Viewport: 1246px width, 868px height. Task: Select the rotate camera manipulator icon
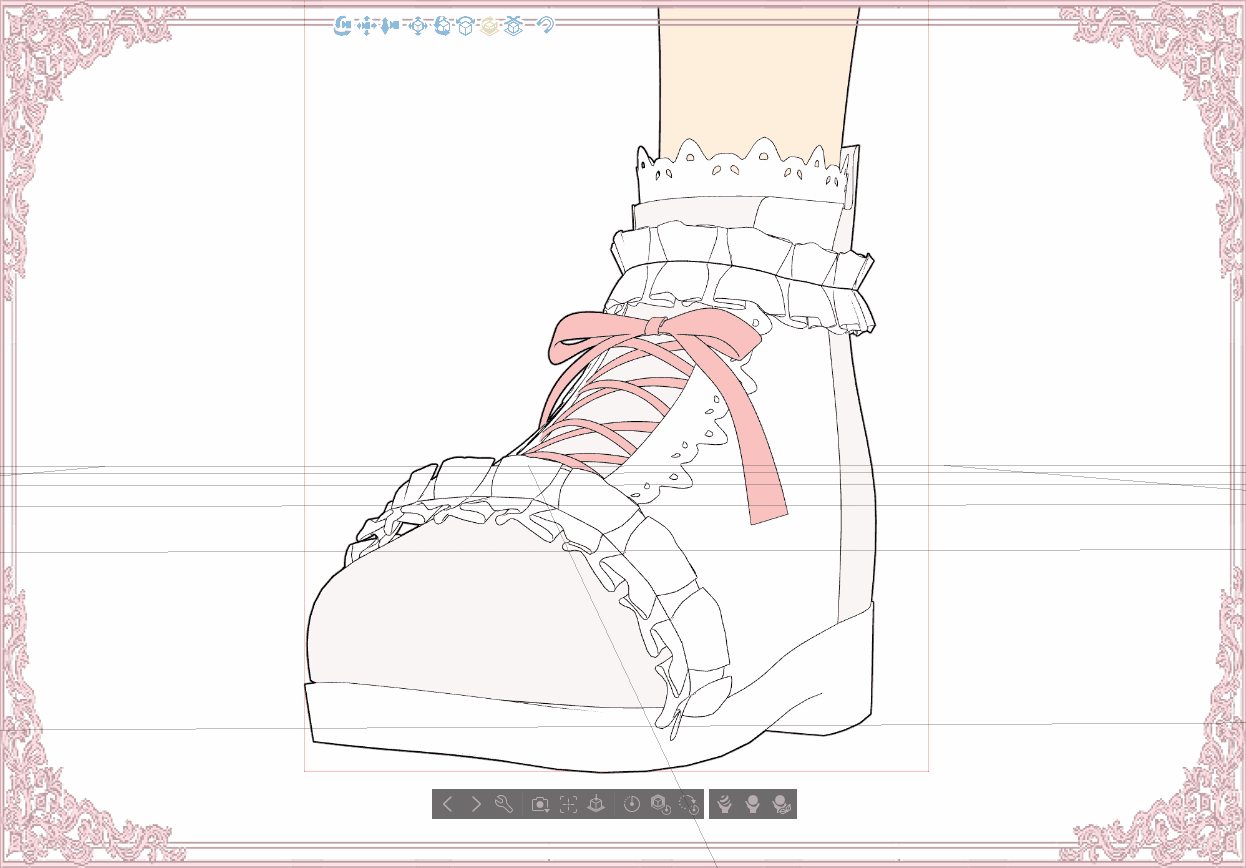(342, 25)
